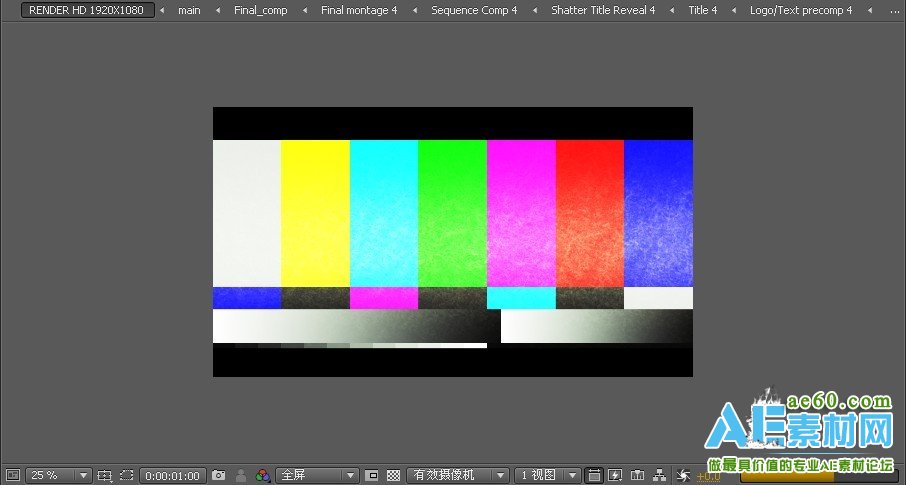Image resolution: width=906 pixels, height=485 pixels.
Task: Toggle pixel aspect ratio correction icon
Action: [x=594, y=475]
